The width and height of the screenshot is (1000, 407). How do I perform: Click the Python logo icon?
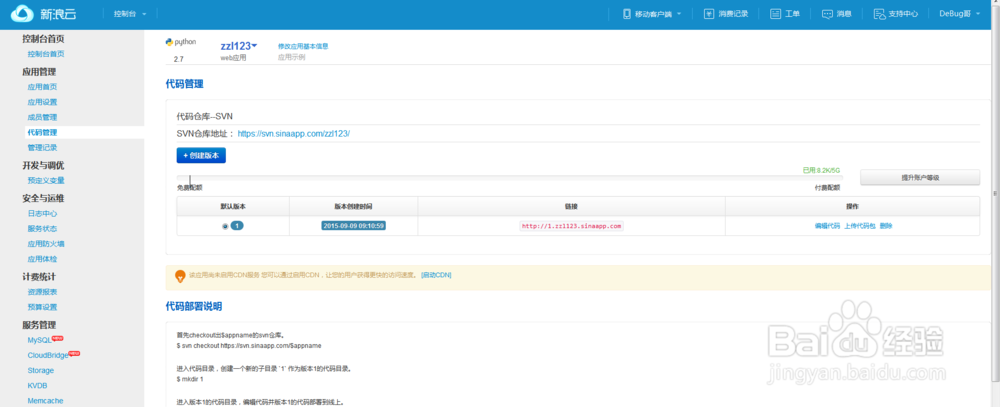(x=169, y=42)
